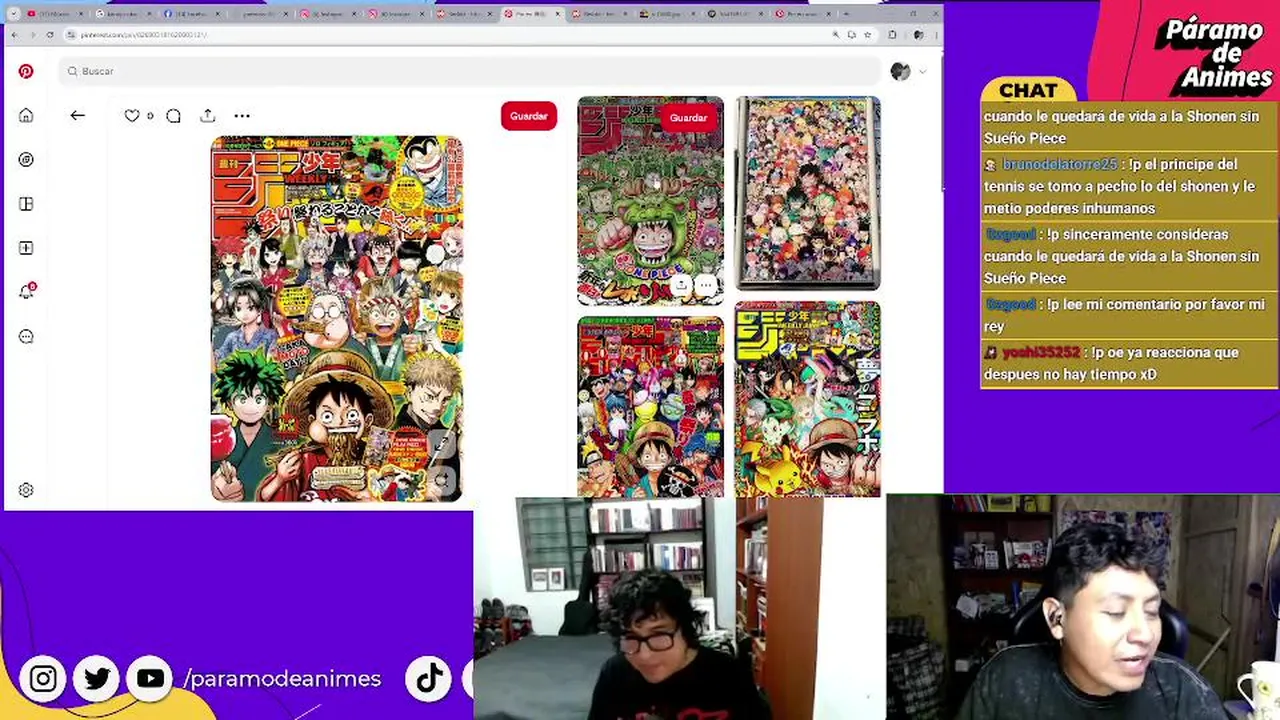This screenshot has width=1280, height=720.
Task: Like the pin with the heart icon
Action: coord(132,116)
